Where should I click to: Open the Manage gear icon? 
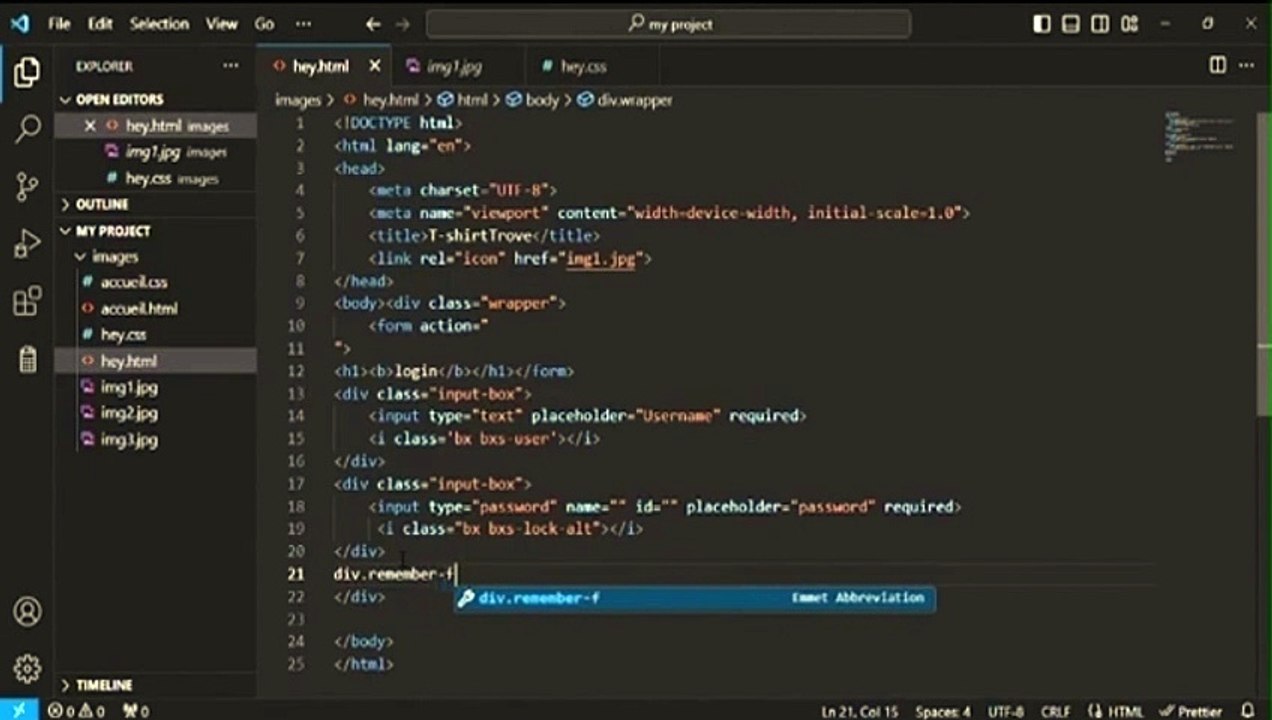click(27, 668)
